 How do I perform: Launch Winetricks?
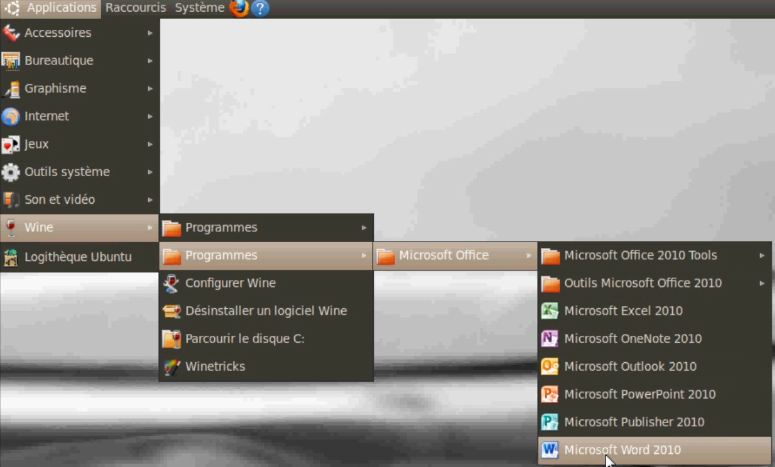[266, 367]
